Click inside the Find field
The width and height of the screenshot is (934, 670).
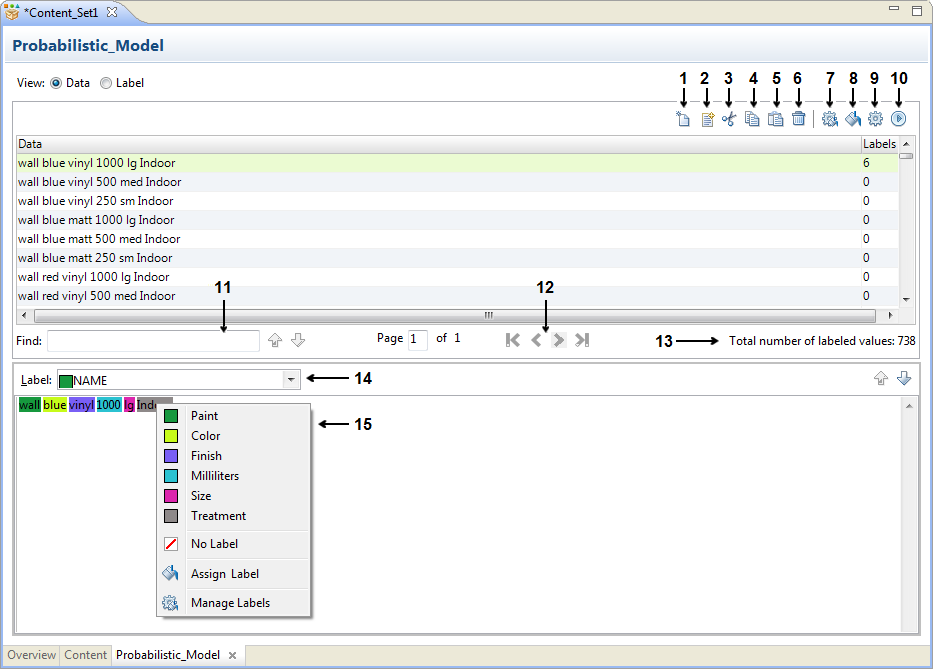point(150,340)
